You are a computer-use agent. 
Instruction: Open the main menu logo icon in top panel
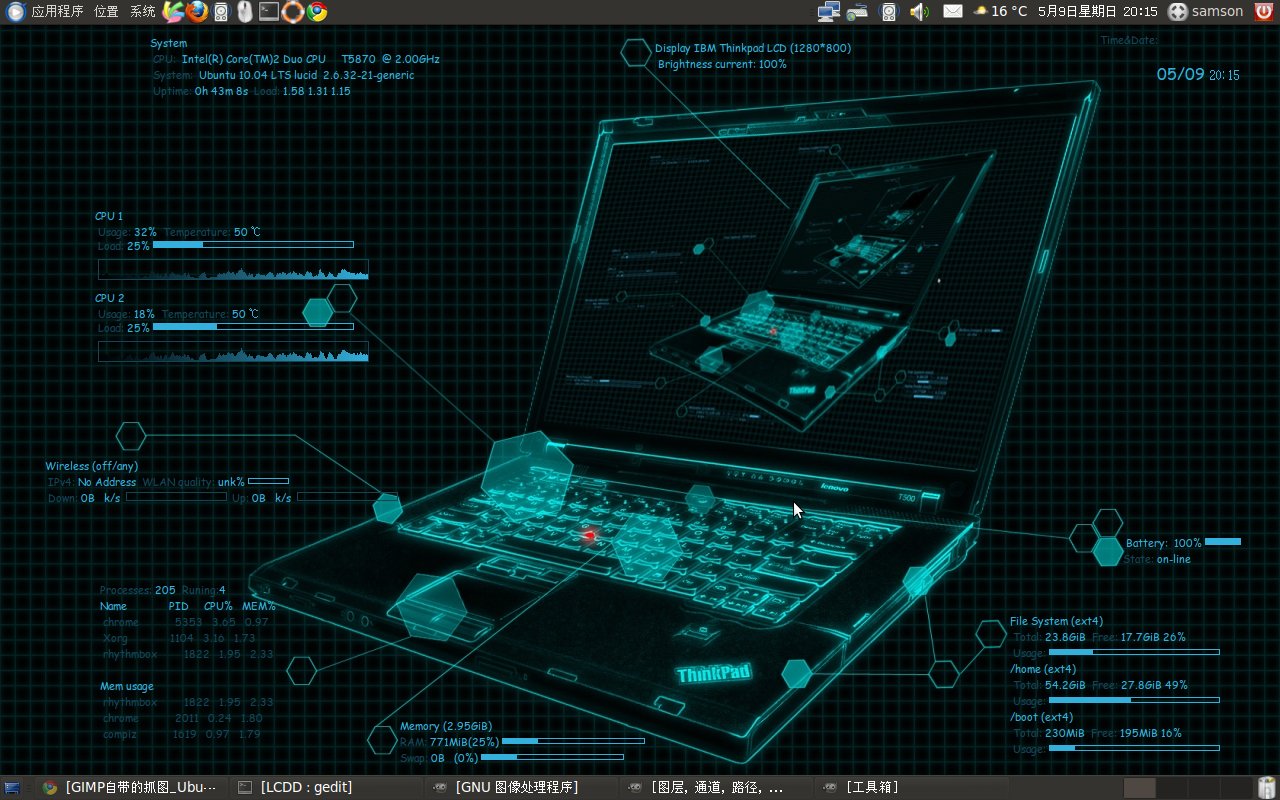tap(15, 12)
